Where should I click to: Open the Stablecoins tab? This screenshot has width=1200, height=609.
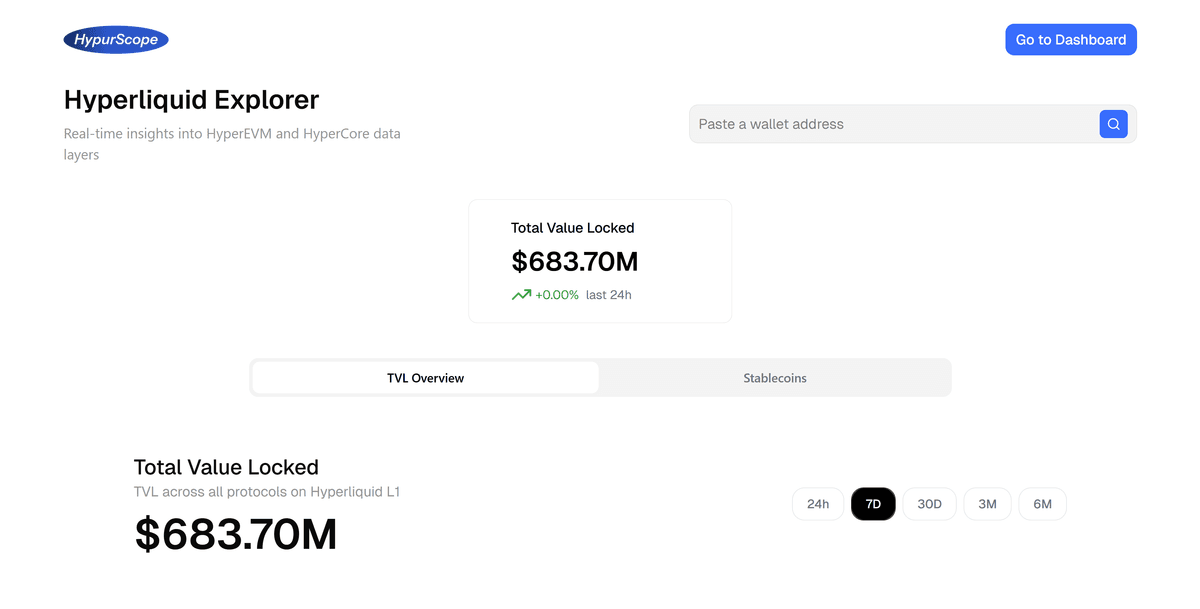pyautogui.click(x=774, y=378)
